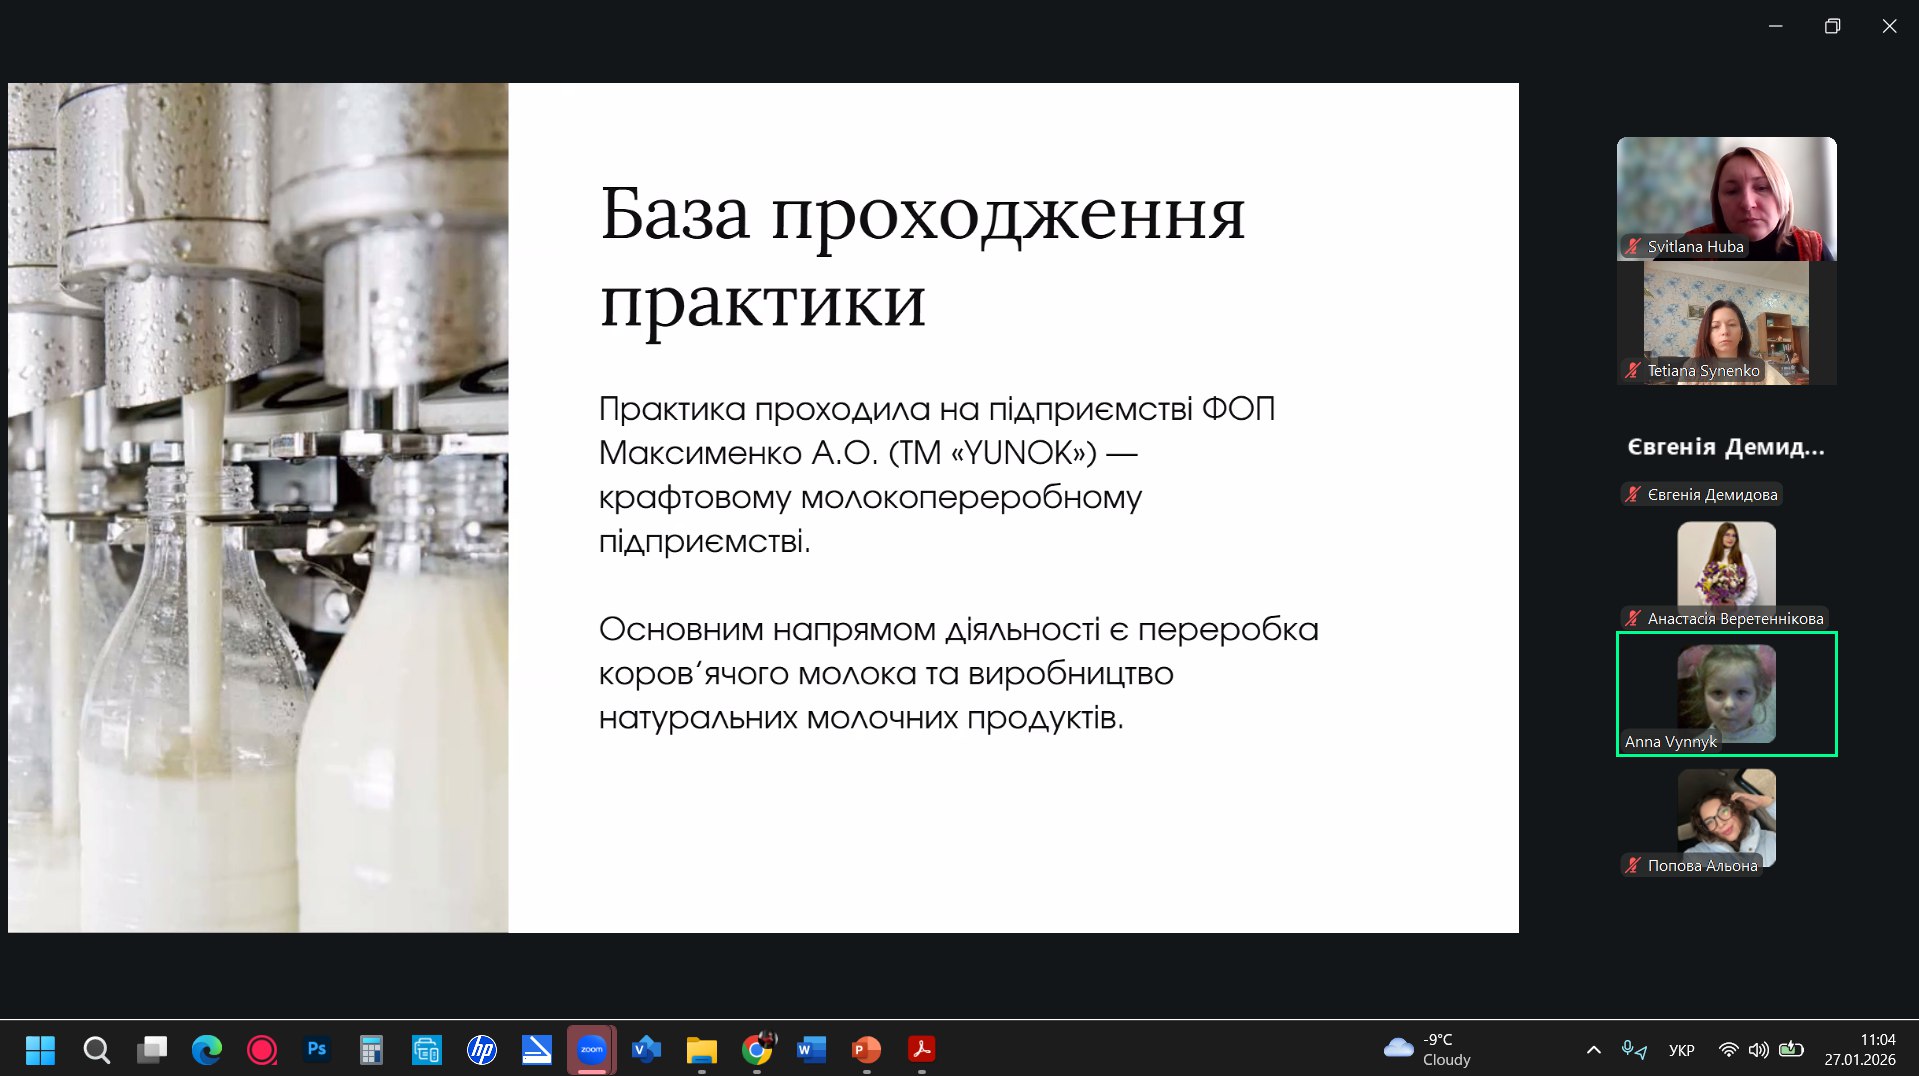
Task: Click the weather widget showing Cloudy
Action: (x=1428, y=1049)
